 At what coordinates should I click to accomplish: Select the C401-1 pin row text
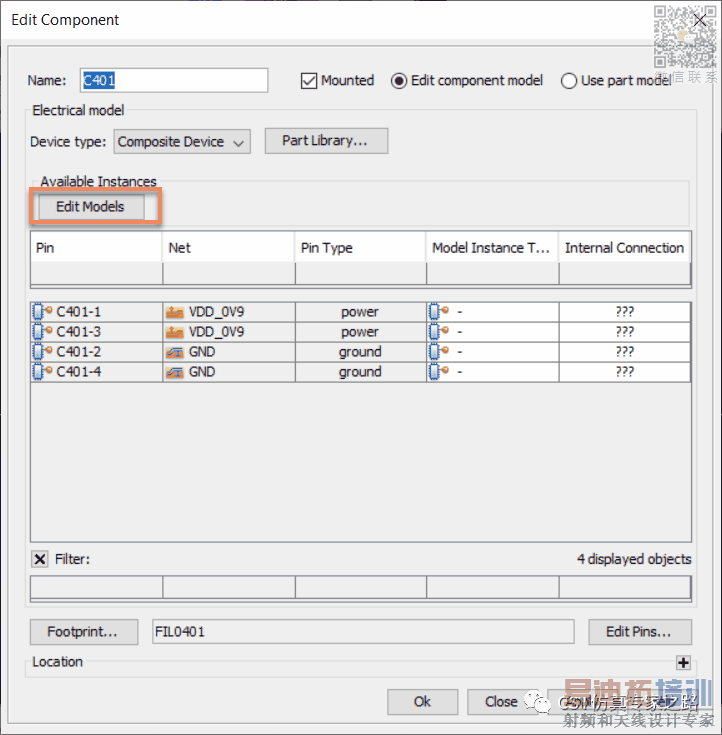[x=78, y=312]
